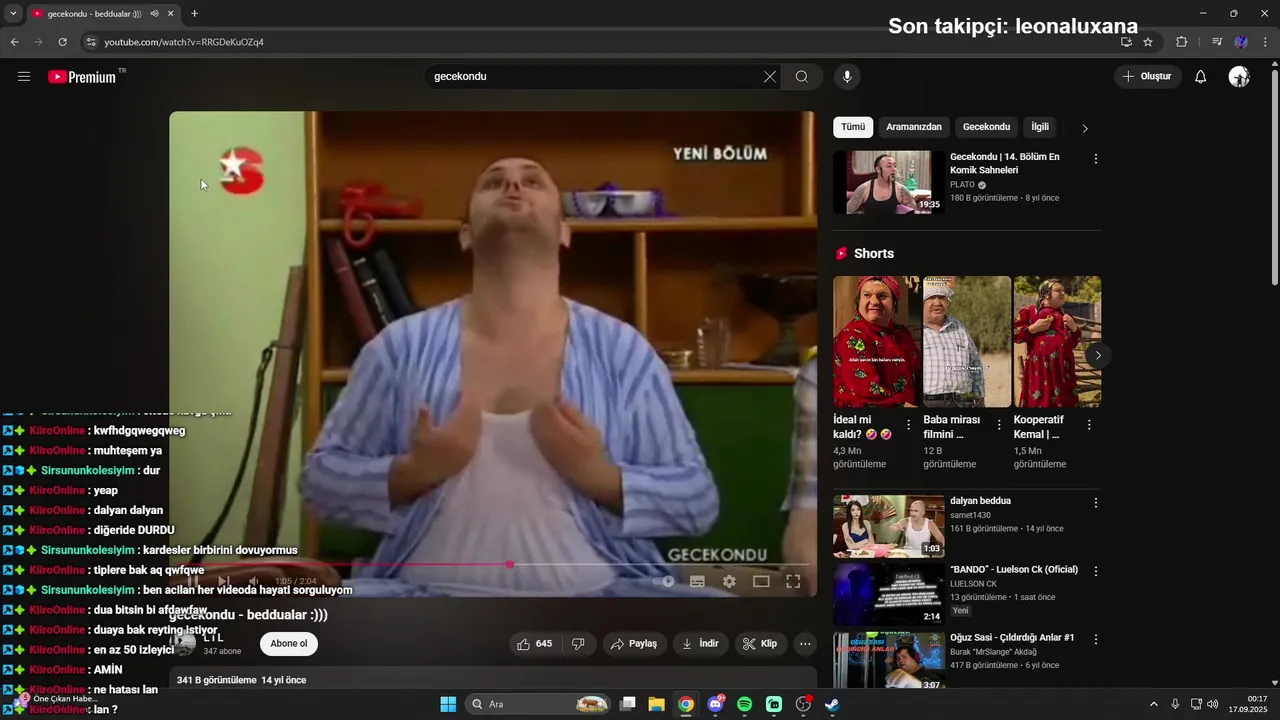
Task: Click the video progress bar scrubber
Action: (510, 565)
